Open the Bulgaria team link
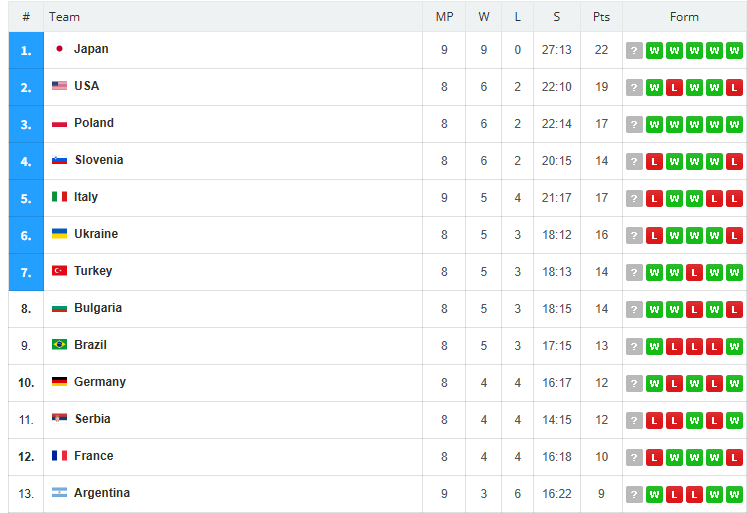 (98, 308)
